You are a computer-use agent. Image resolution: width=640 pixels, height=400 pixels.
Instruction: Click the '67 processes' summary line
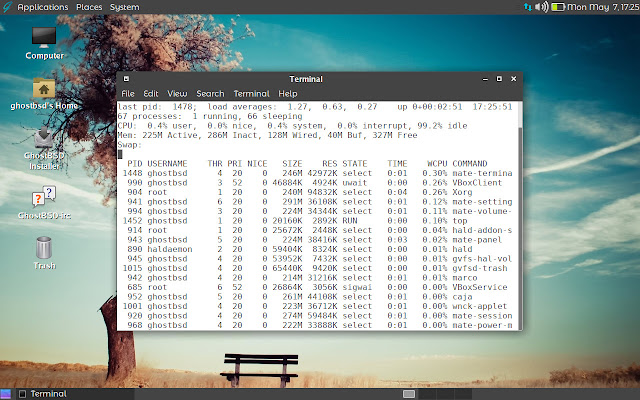(x=210, y=116)
